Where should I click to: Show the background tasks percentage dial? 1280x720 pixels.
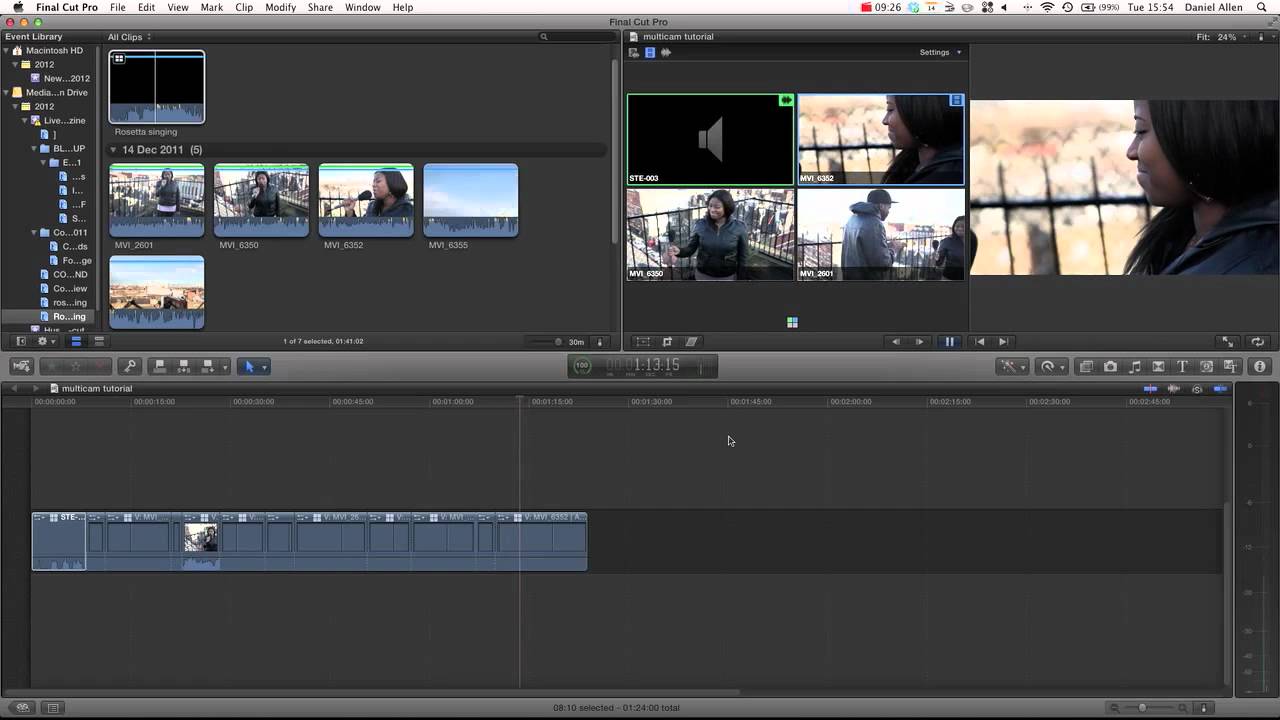(x=582, y=366)
